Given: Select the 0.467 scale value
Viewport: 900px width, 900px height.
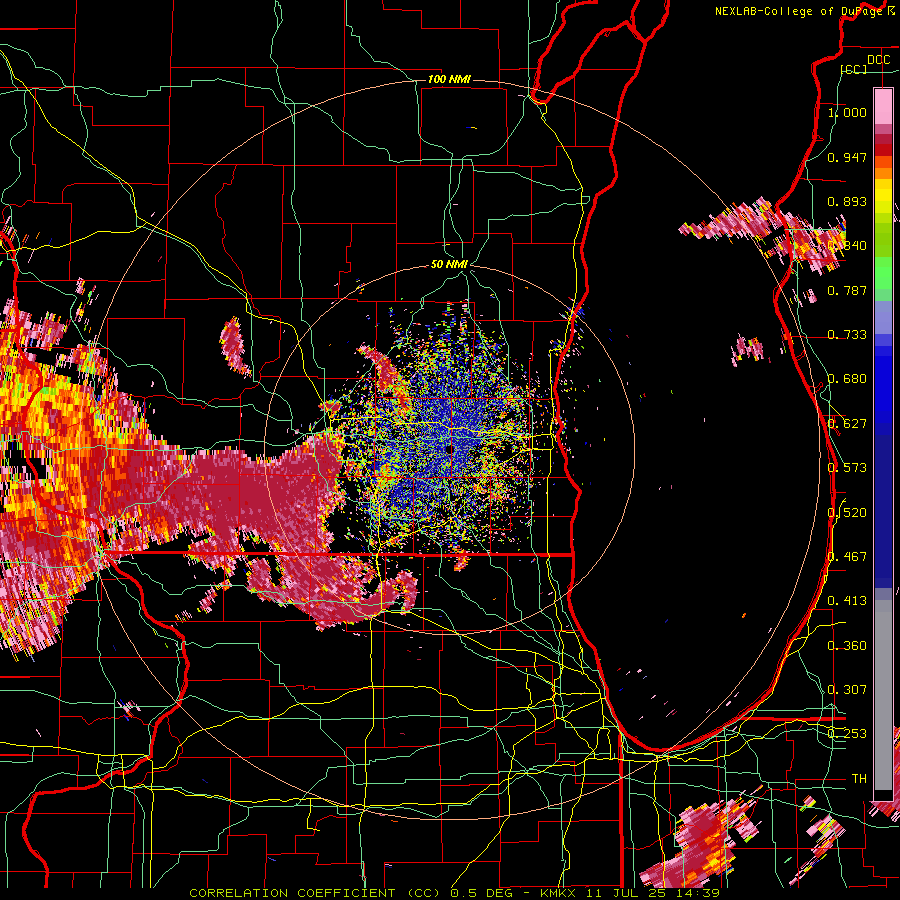Looking at the screenshot, I should click(x=847, y=557).
